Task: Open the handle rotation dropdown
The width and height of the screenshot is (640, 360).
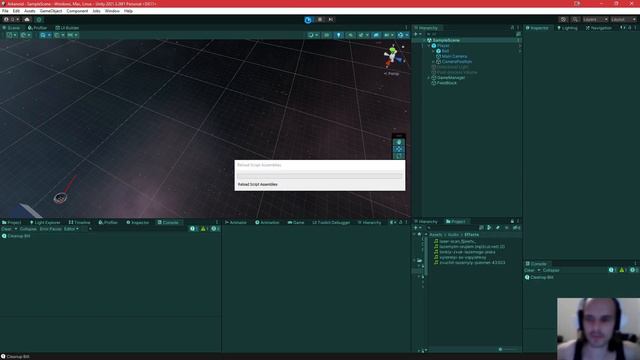Action: [26, 35]
